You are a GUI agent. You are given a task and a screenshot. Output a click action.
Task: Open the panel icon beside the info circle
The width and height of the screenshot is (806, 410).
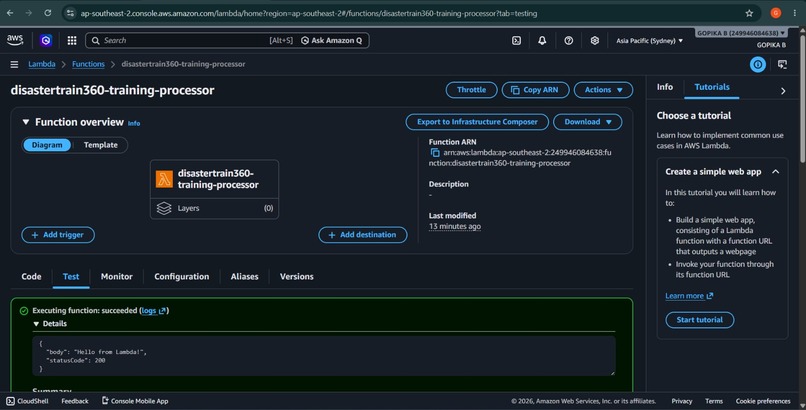pos(782,64)
